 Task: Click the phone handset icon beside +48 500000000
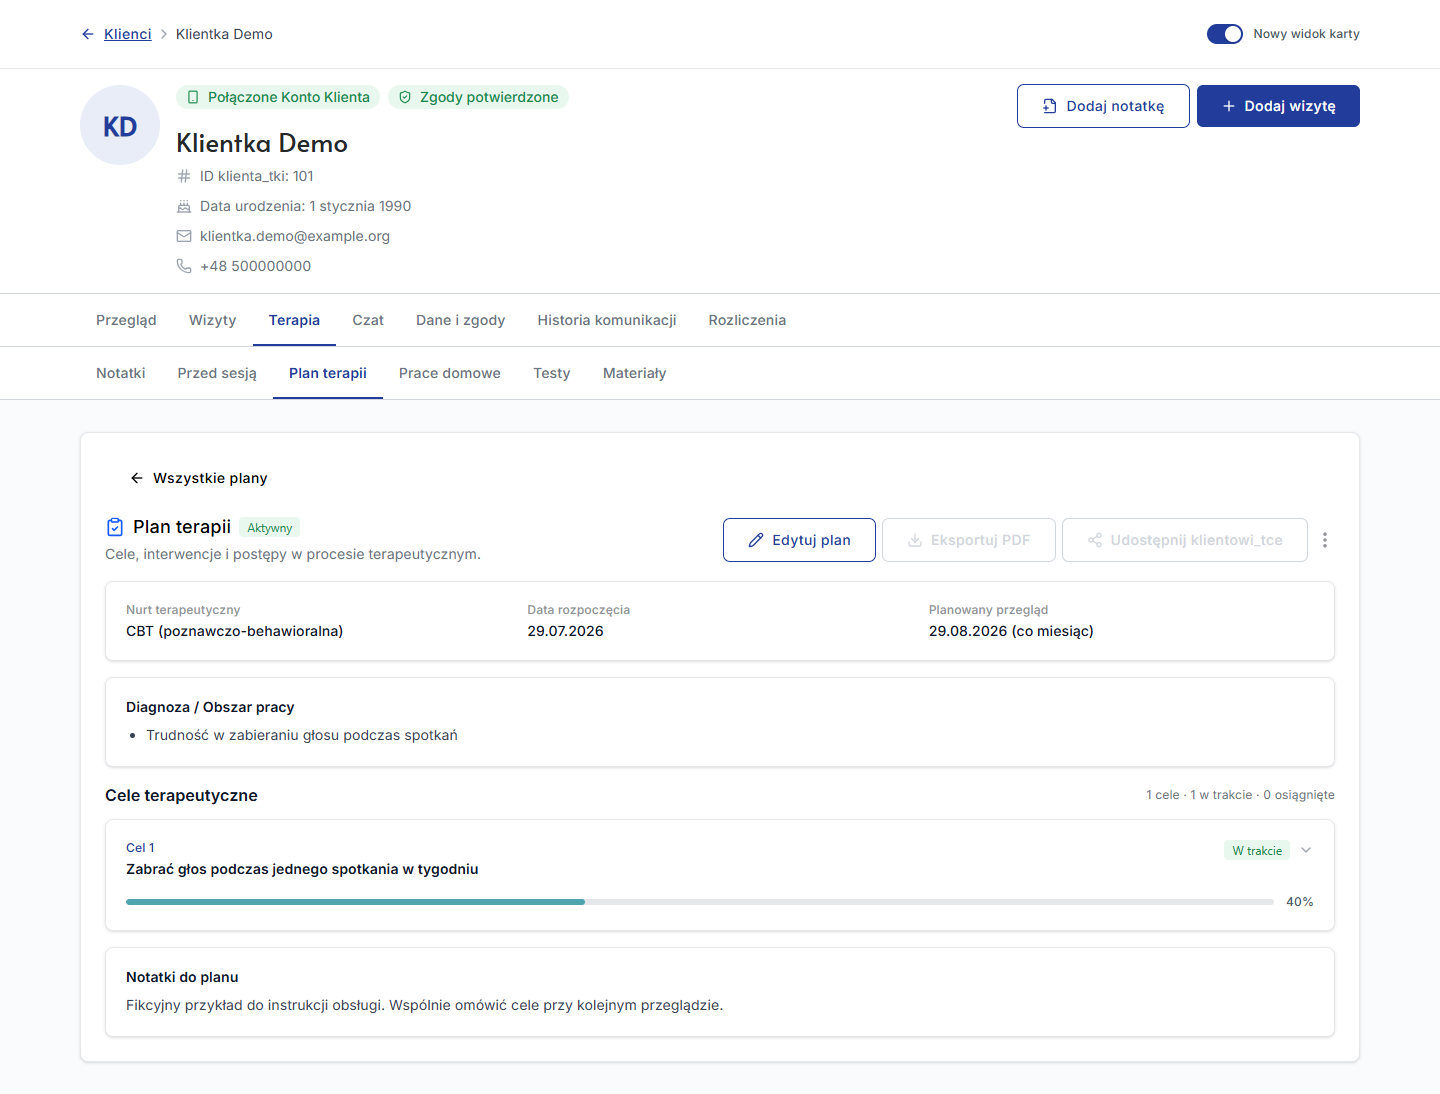[x=184, y=266]
